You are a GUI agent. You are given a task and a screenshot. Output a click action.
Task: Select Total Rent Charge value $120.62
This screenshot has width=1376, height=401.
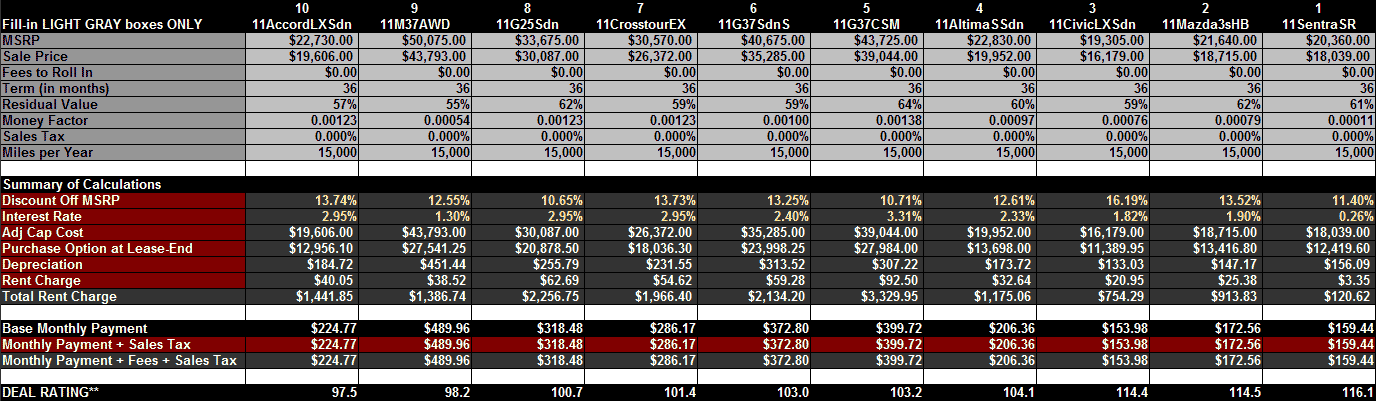(x=1321, y=296)
